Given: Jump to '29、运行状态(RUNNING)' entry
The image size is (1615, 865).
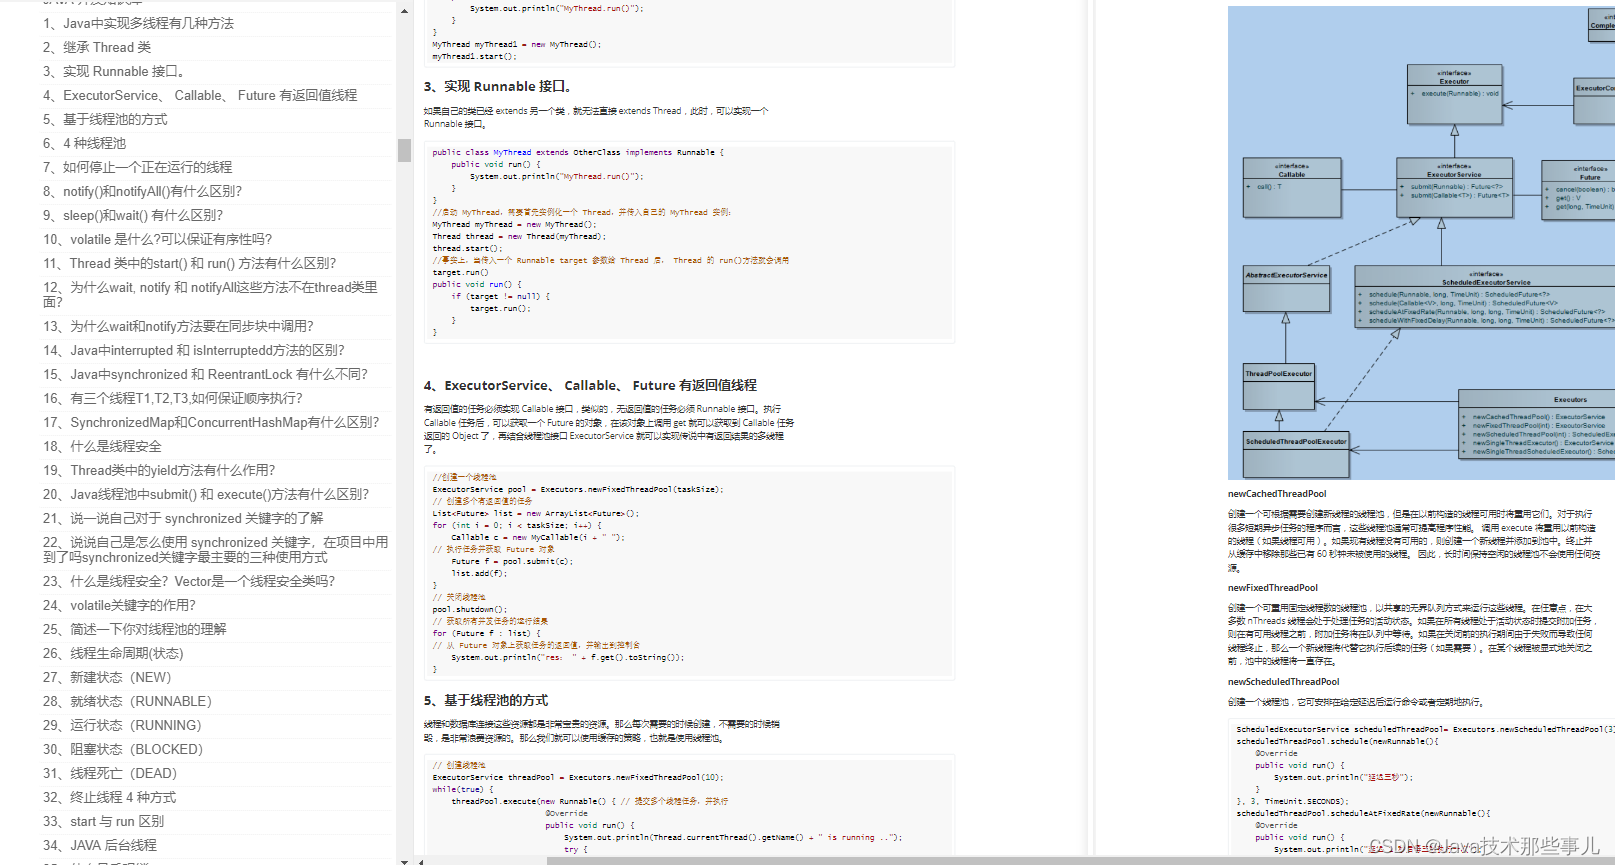Looking at the screenshot, I should pyautogui.click(x=122, y=725).
